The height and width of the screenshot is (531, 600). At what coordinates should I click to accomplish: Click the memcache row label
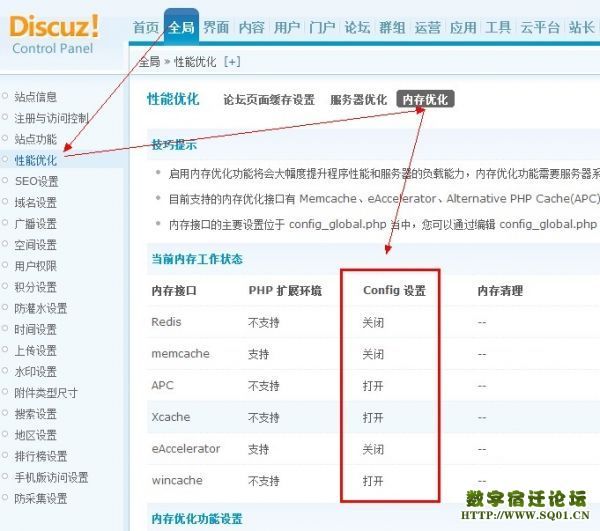181,354
